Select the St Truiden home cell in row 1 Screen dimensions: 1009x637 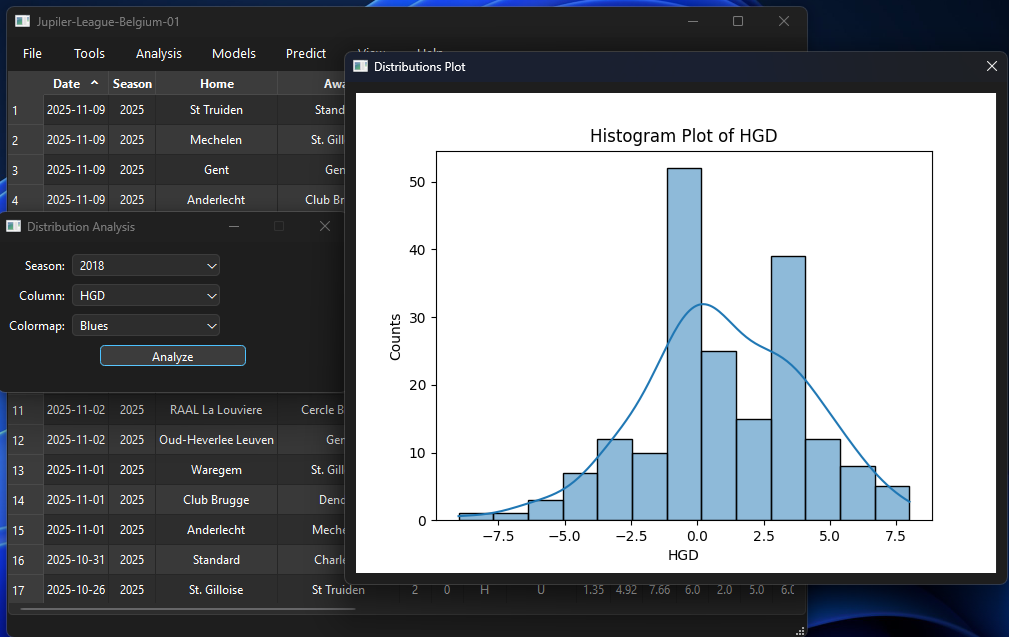tap(216, 110)
